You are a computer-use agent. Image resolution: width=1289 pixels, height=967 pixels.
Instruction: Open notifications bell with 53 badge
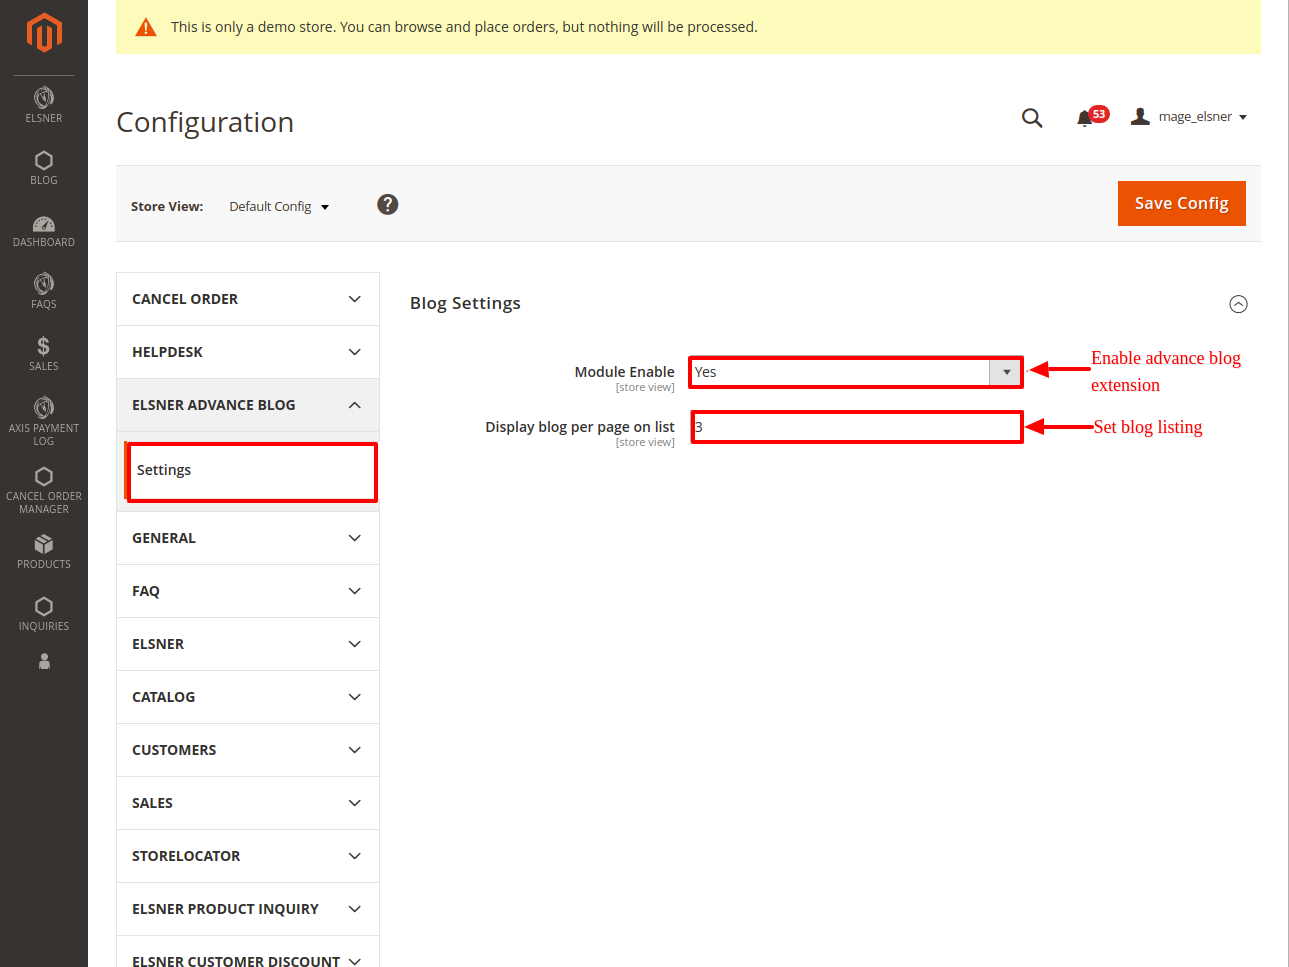click(1086, 118)
